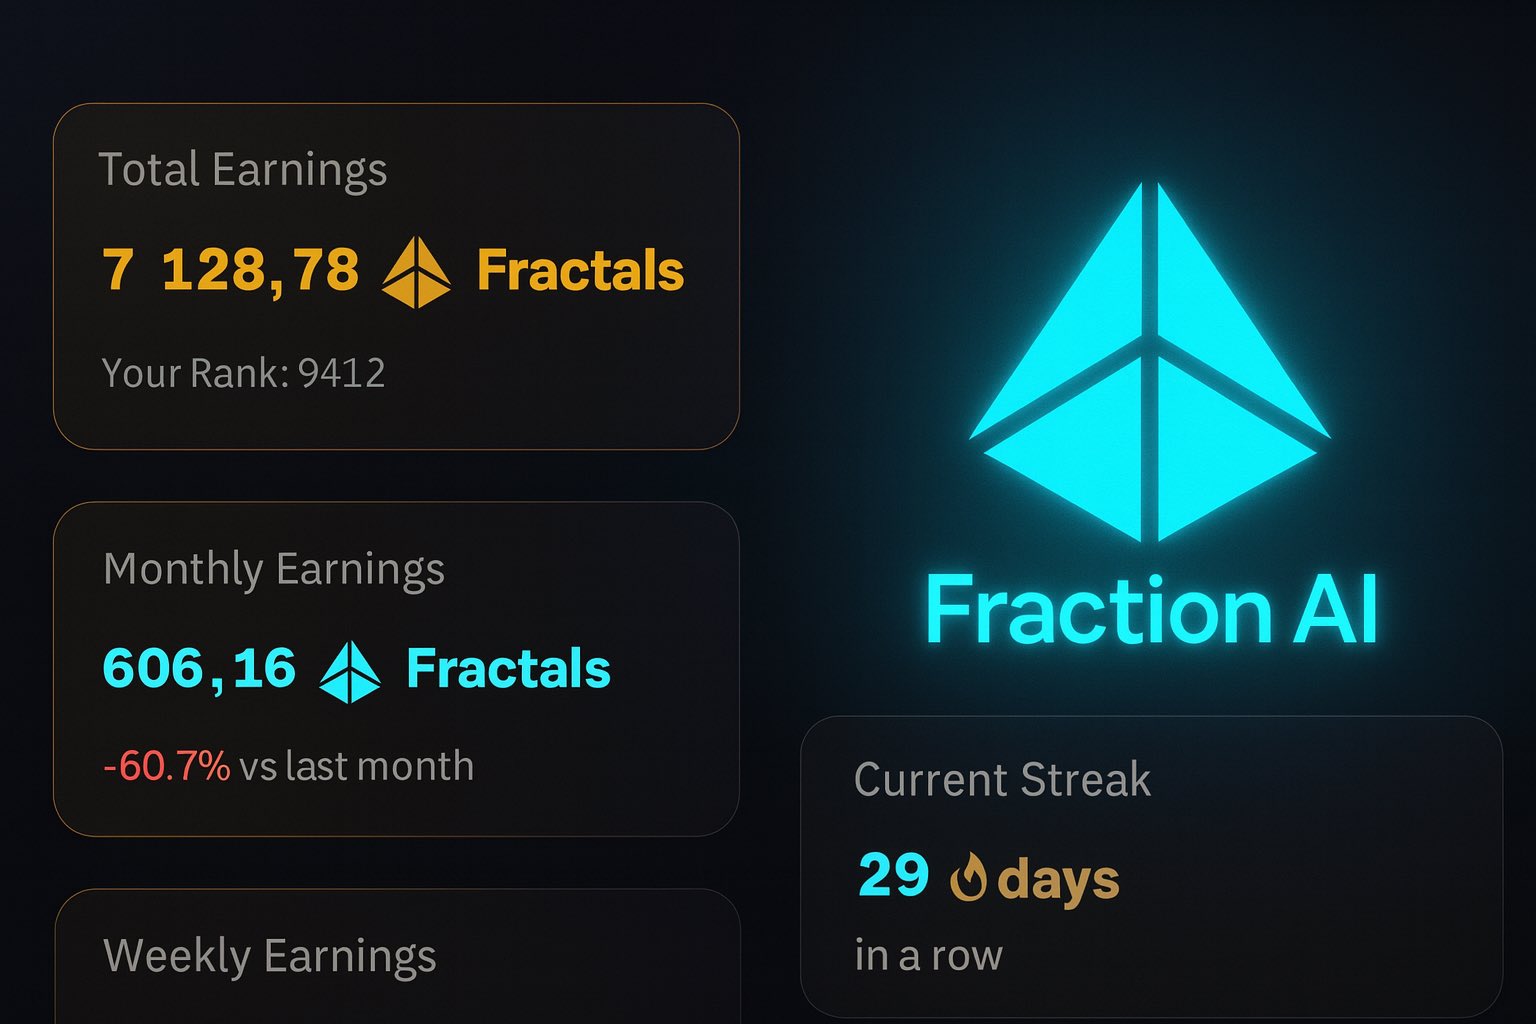Click the 29 days streak value
The width and height of the screenshot is (1536, 1024).
pyautogui.click(x=988, y=877)
